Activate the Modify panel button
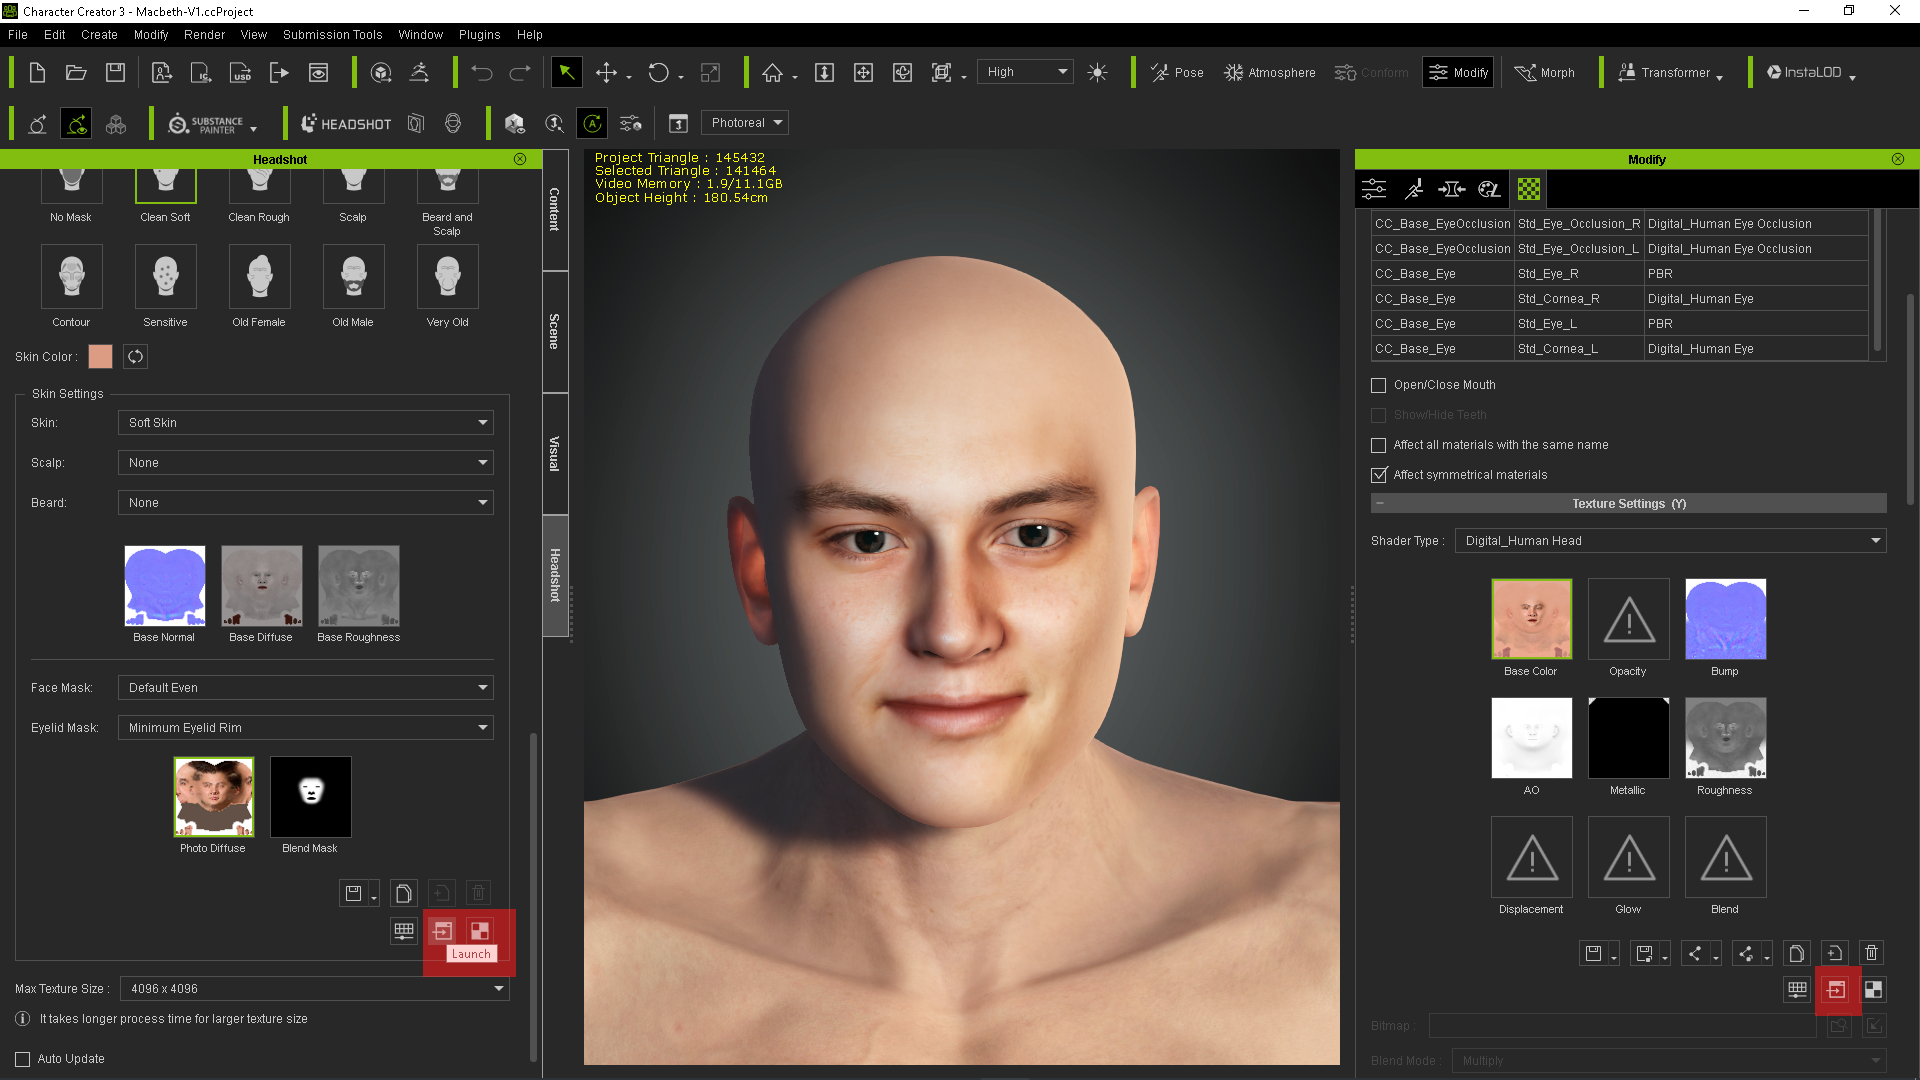The height and width of the screenshot is (1080, 1920). point(1458,72)
